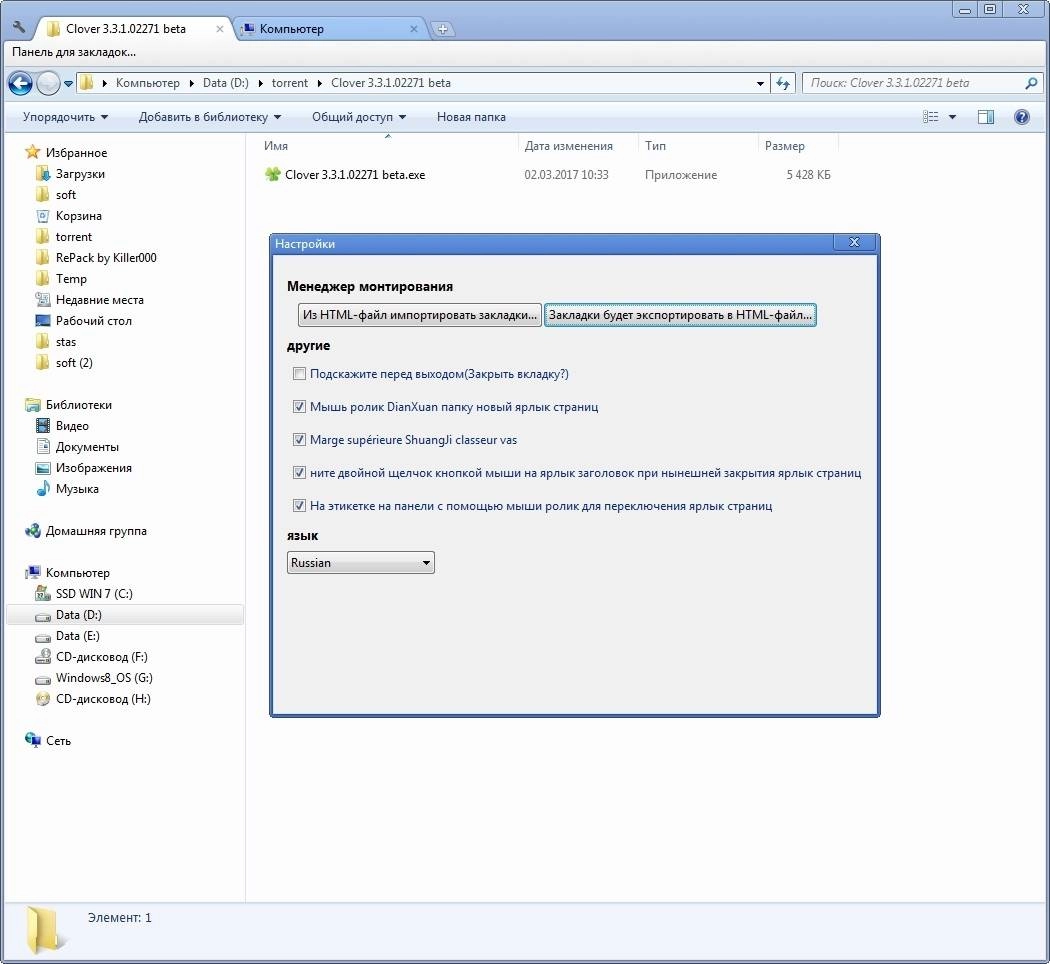Select the Clover 3.3.1.02271 beta.exe file
This screenshot has height=964, width=1050.
[354, 175]
